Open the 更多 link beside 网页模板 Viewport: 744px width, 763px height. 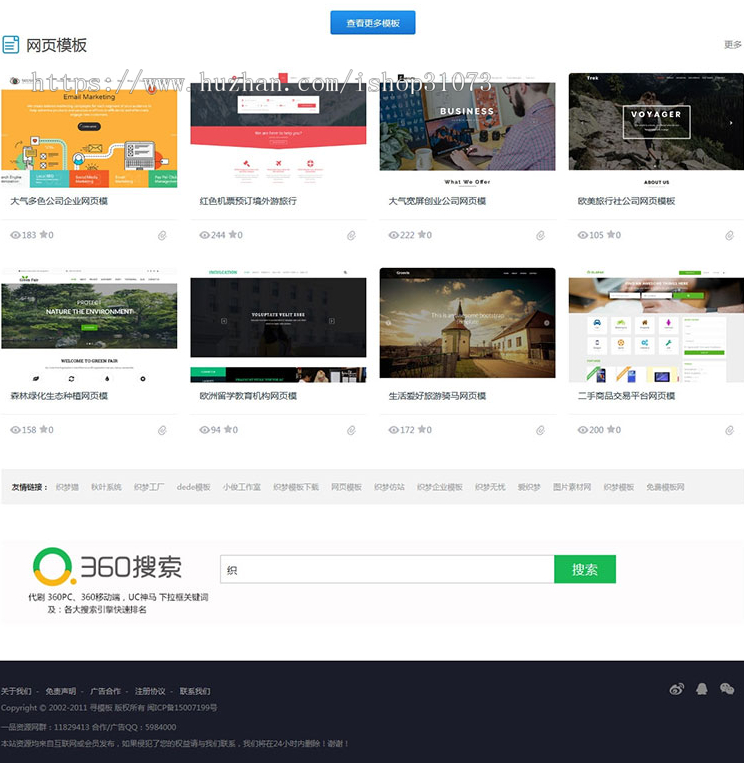pos(733,45)
